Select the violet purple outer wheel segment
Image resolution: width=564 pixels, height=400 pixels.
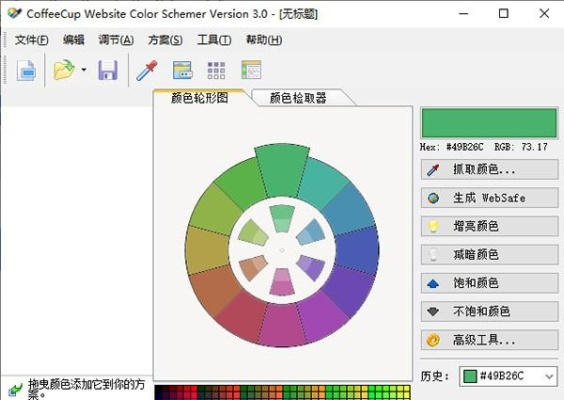coord(348,290)
